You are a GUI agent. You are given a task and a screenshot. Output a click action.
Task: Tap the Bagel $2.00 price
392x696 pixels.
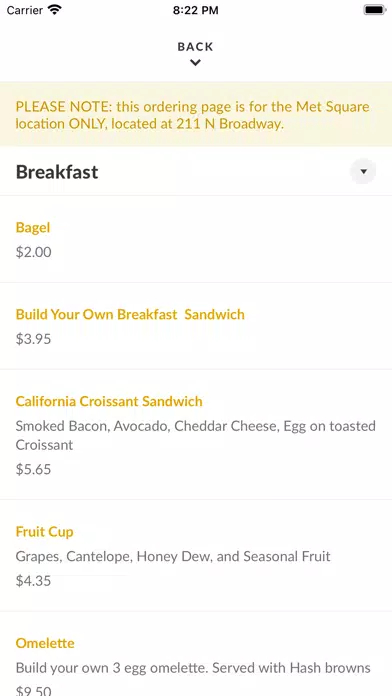34,252
